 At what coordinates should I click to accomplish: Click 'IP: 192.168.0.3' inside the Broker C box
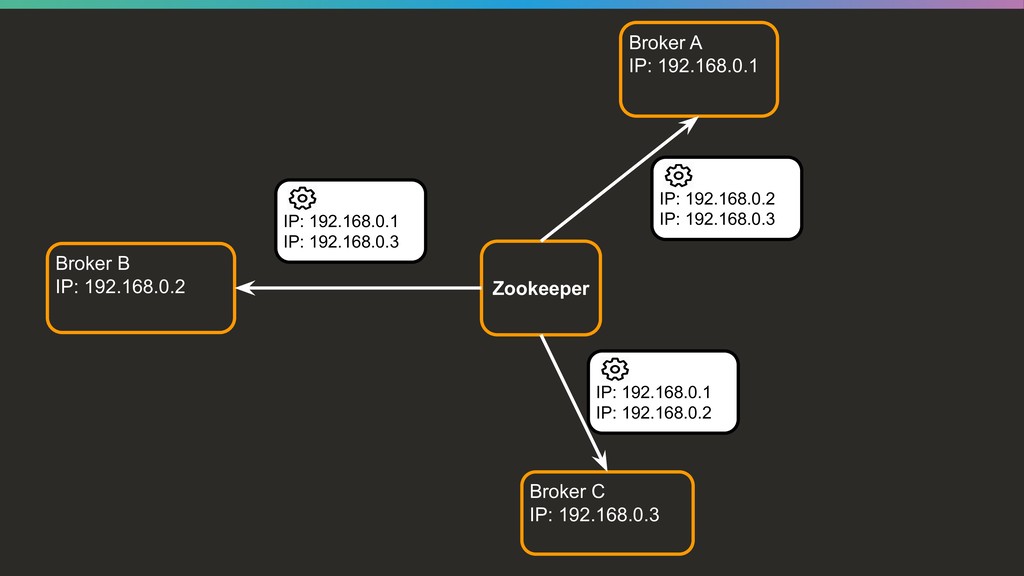tap(594, 515)
